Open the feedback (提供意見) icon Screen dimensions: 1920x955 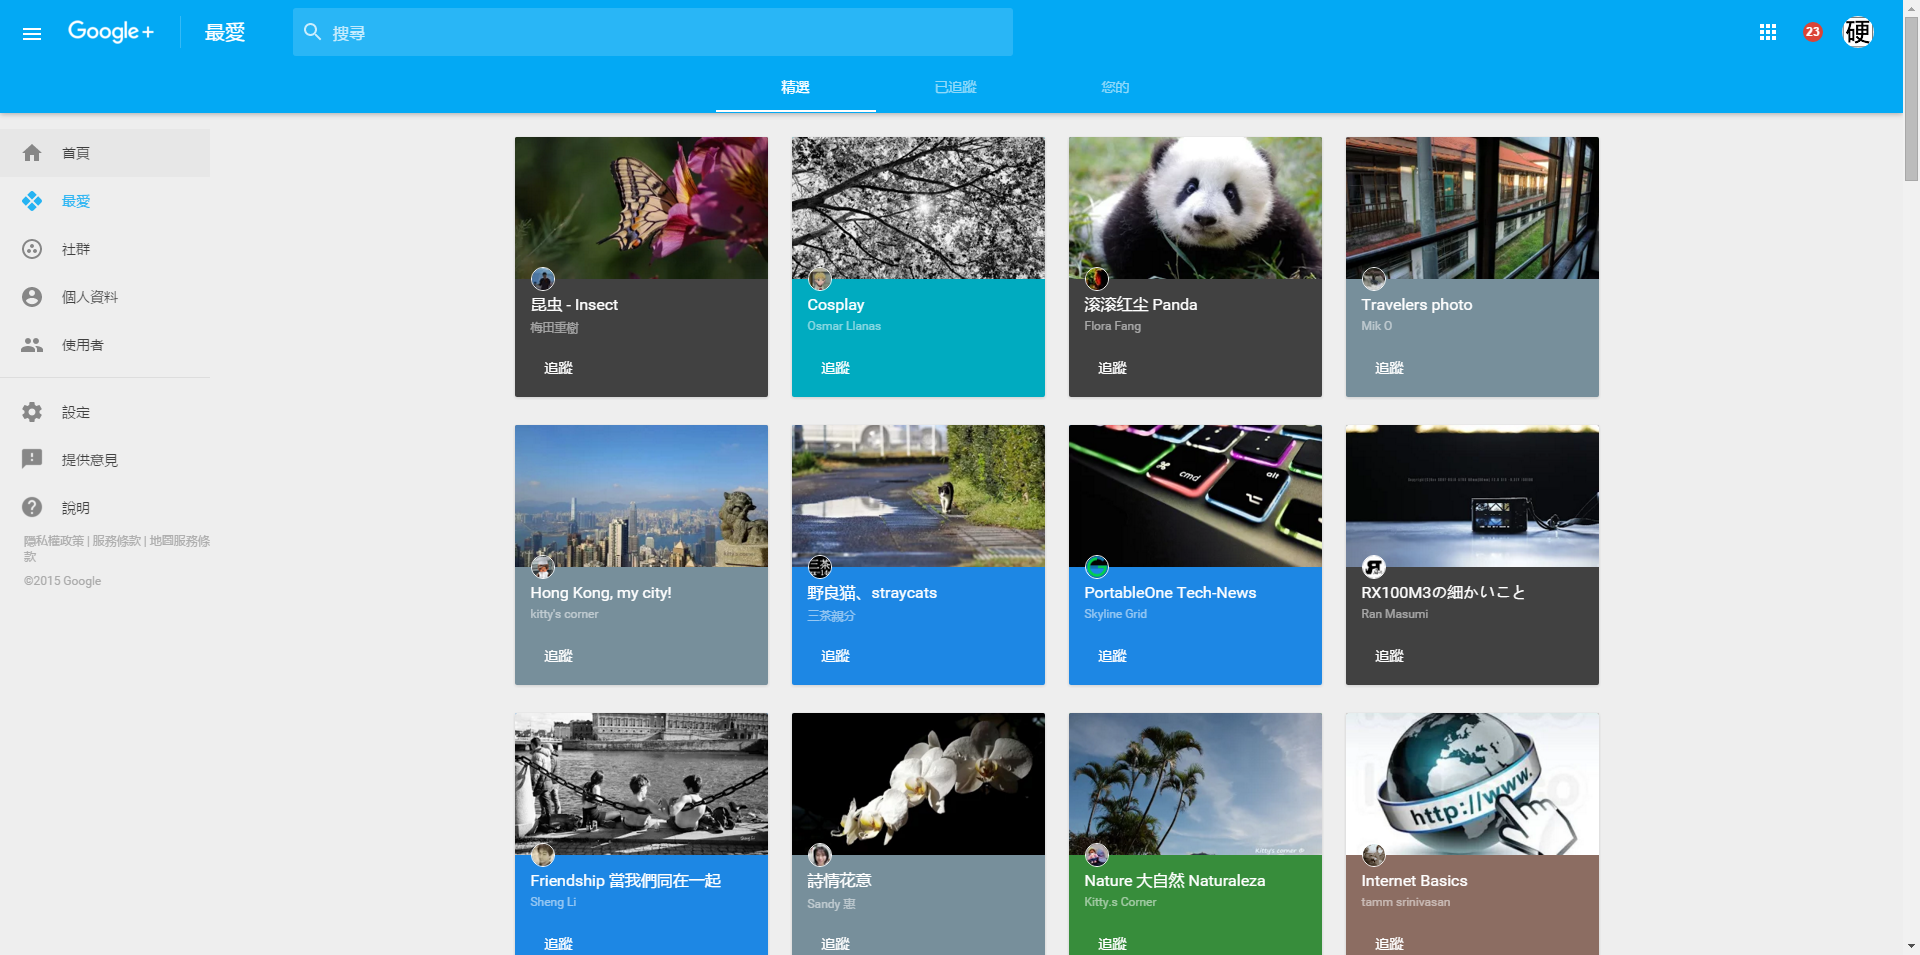(32, 460)
